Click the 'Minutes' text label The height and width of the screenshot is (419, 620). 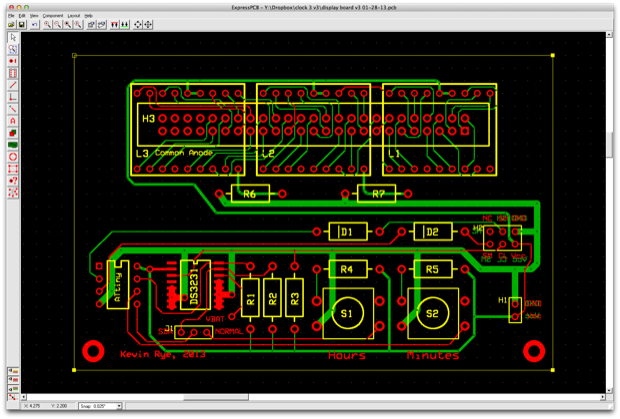(433, 355)
